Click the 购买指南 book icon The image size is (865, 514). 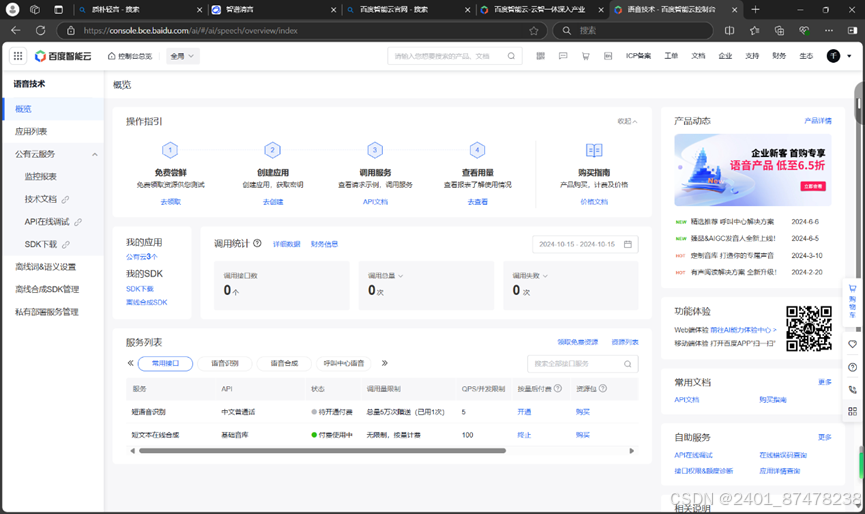click(594, 150)
